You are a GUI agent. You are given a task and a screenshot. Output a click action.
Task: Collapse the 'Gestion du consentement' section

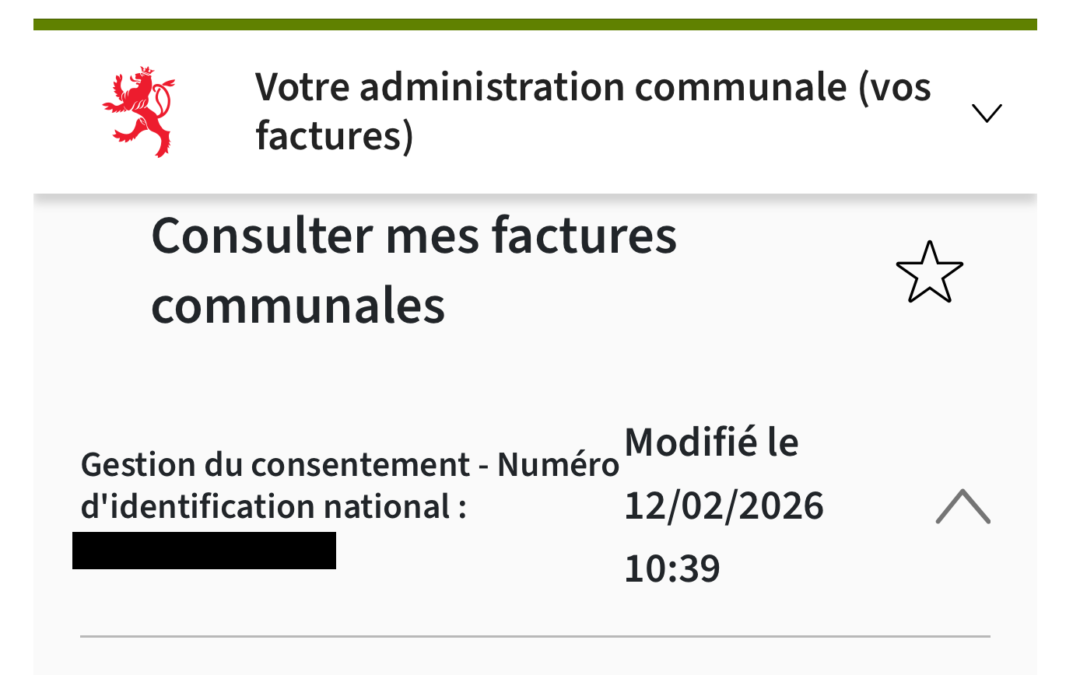click(x=963, y=508)
